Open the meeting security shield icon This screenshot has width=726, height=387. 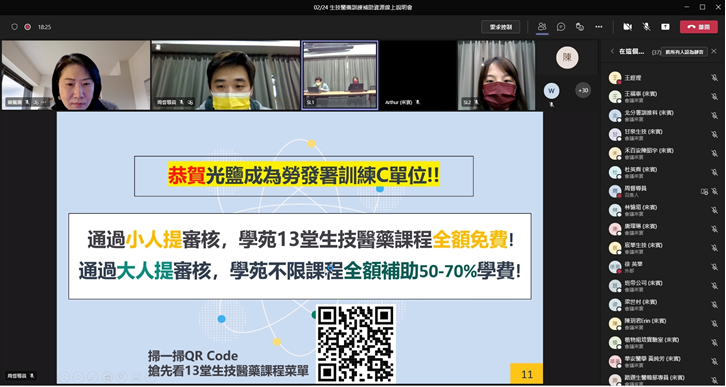coord(14,27)
